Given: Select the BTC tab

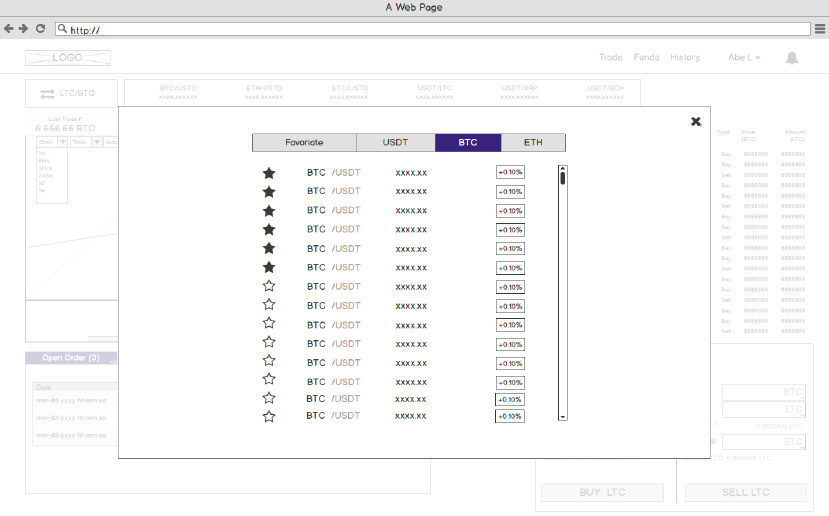Looking at the screenshot, I should click(468, 142).
